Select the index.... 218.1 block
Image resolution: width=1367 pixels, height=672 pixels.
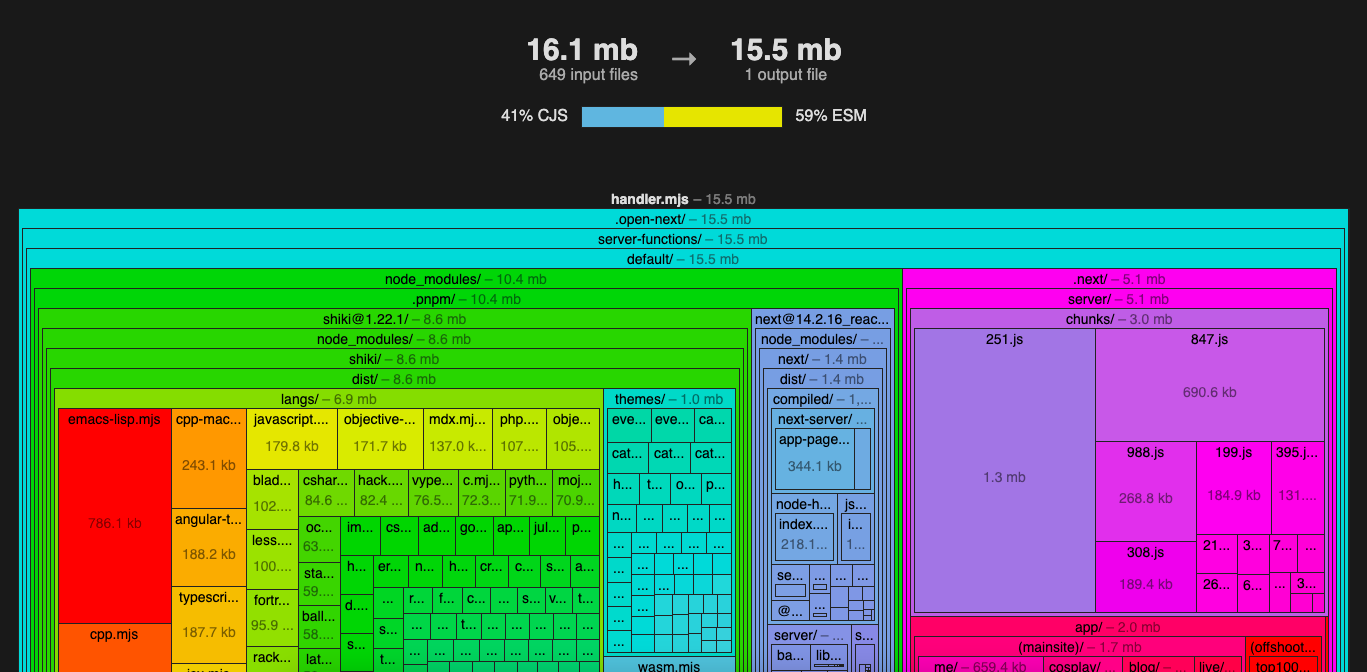pyautogui.click(x=805, y=536)
